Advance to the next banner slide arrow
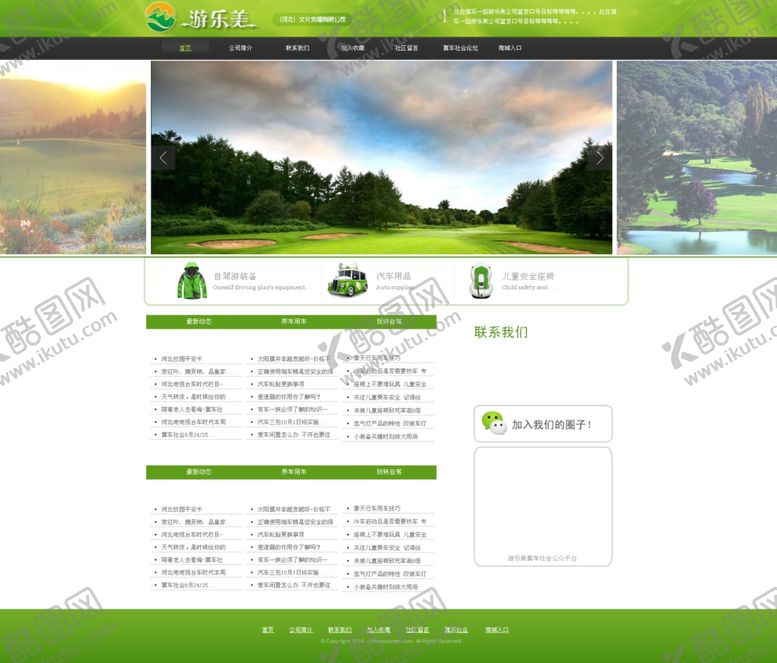This screenshot has width=777, height=663. pyautogui.click(x=600, y=158)
